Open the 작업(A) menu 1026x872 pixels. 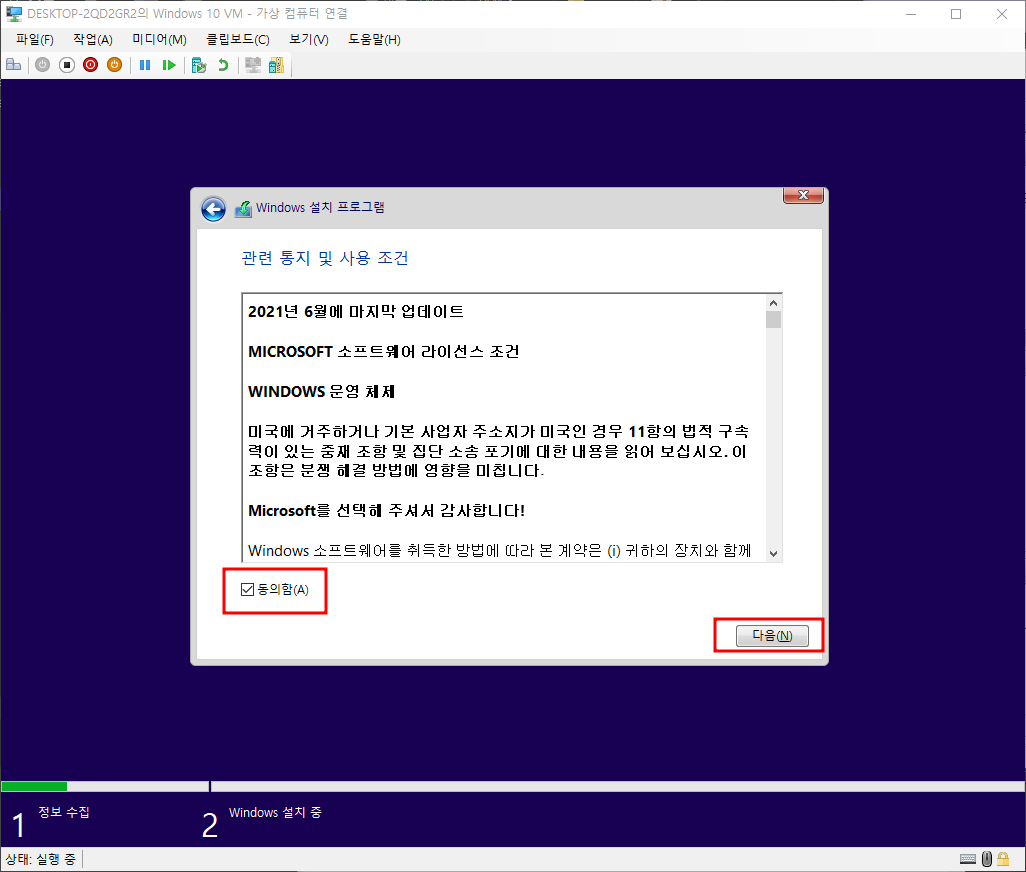coord(93,39)
